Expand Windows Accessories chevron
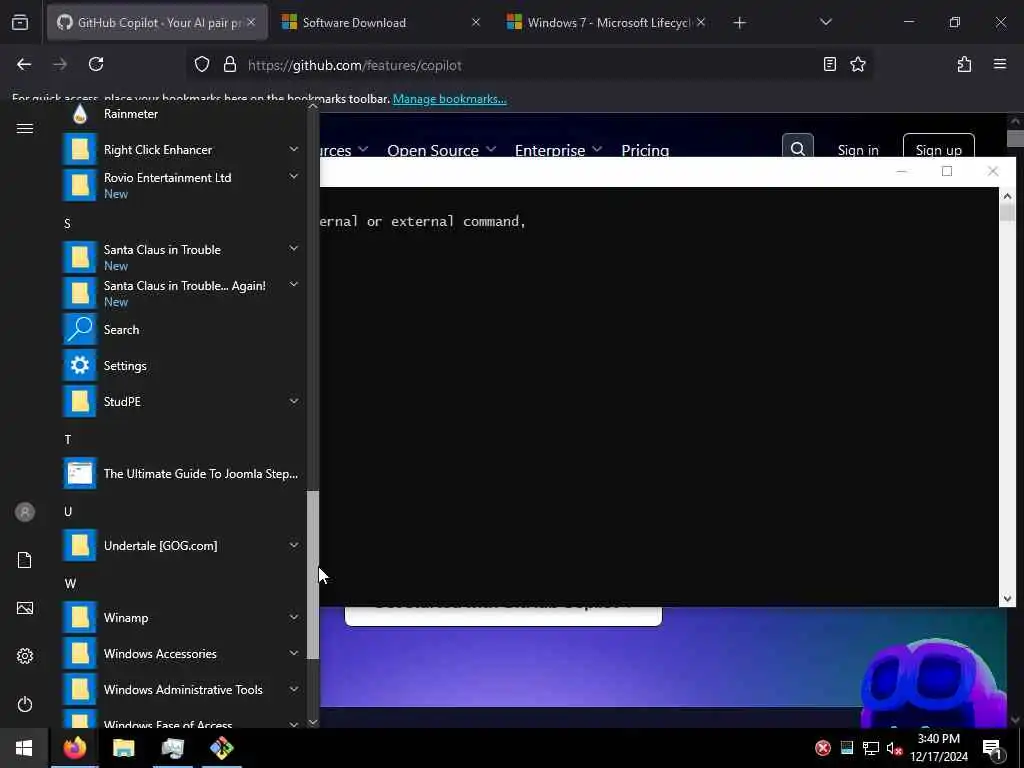This screenshot has width=1024, height=768. click(294, 652)
